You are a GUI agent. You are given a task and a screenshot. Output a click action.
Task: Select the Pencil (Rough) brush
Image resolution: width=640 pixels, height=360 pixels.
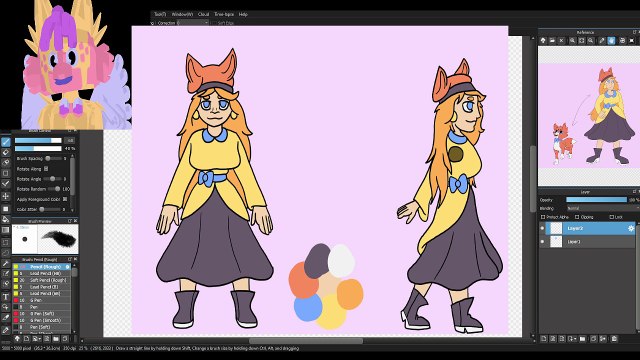[x=41, y=267]
